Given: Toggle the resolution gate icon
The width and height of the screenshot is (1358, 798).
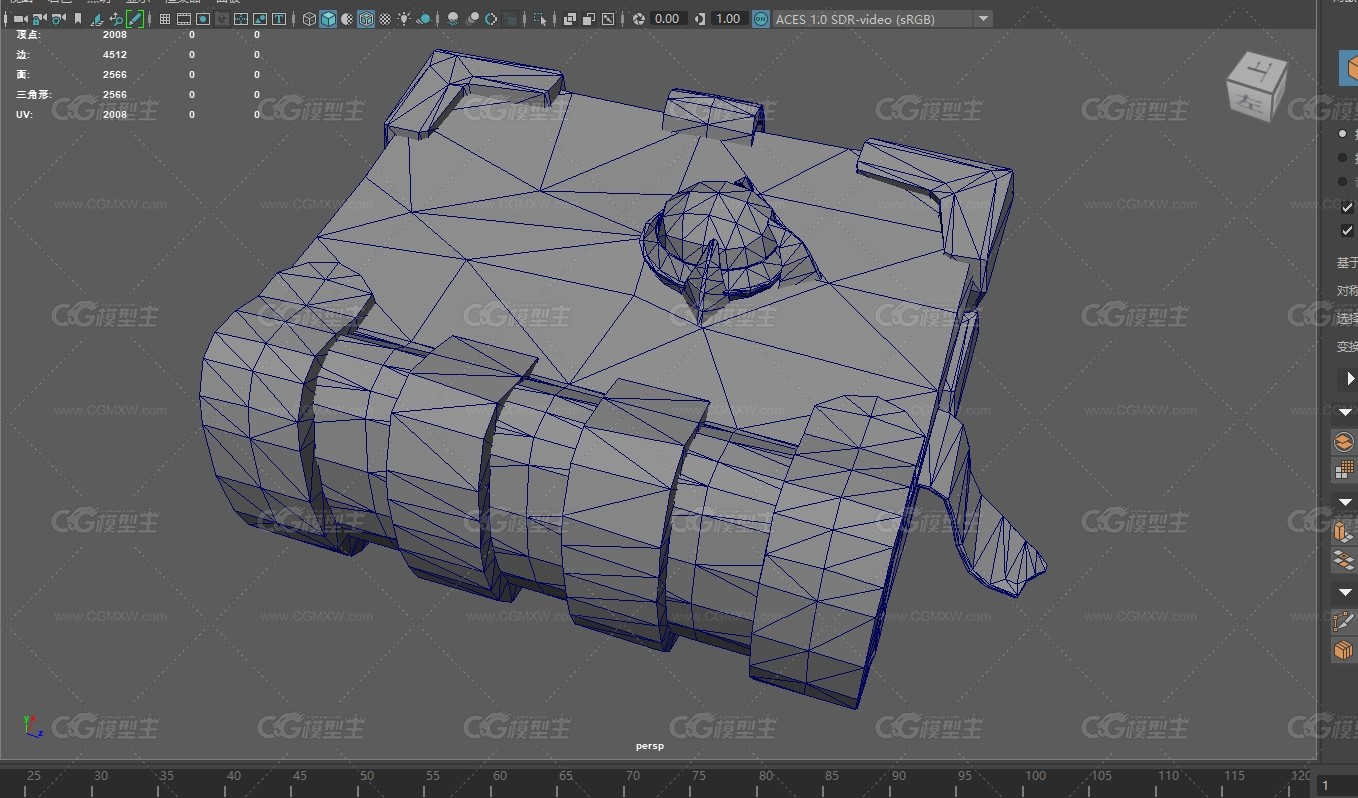Looking at the screenshot, I should 203,19.
